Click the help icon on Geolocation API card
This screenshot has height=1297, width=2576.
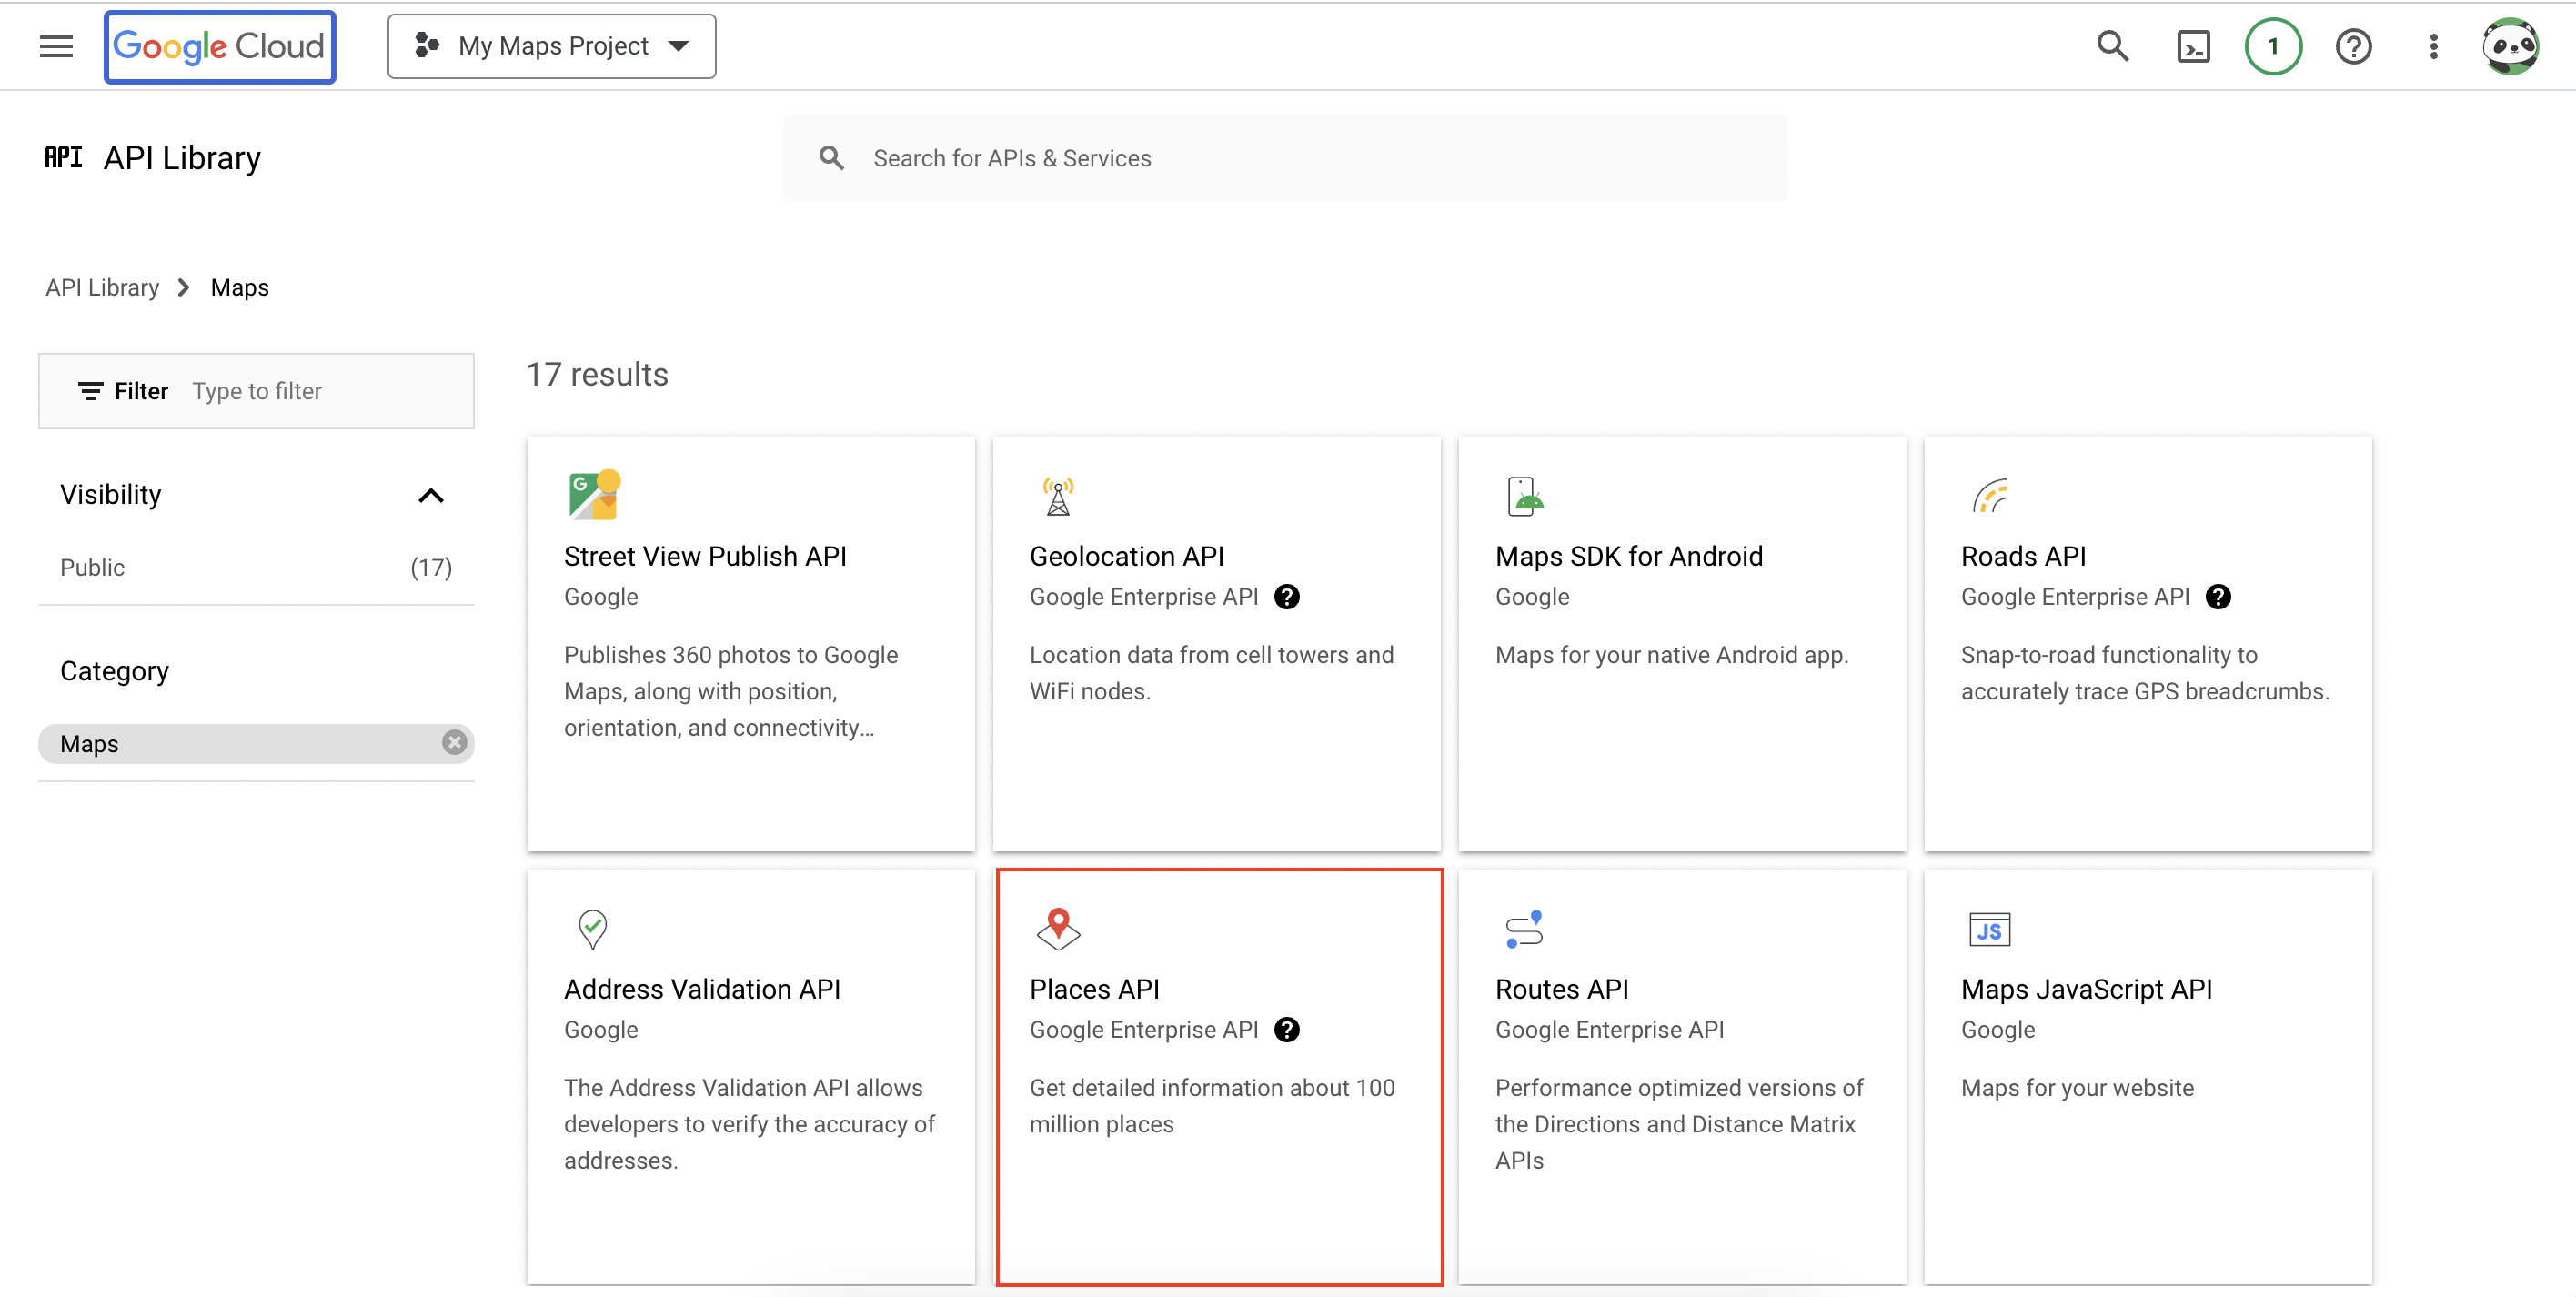[x=1287, y=597]
